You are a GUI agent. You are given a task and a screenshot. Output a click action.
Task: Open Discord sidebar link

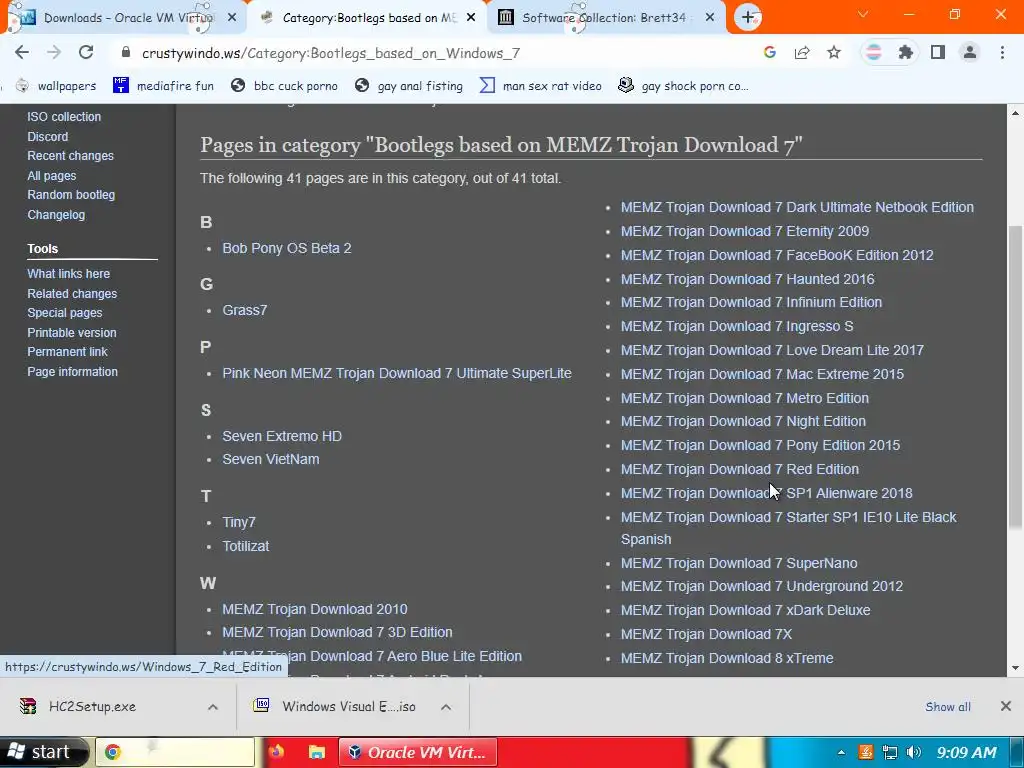point(48,136)
